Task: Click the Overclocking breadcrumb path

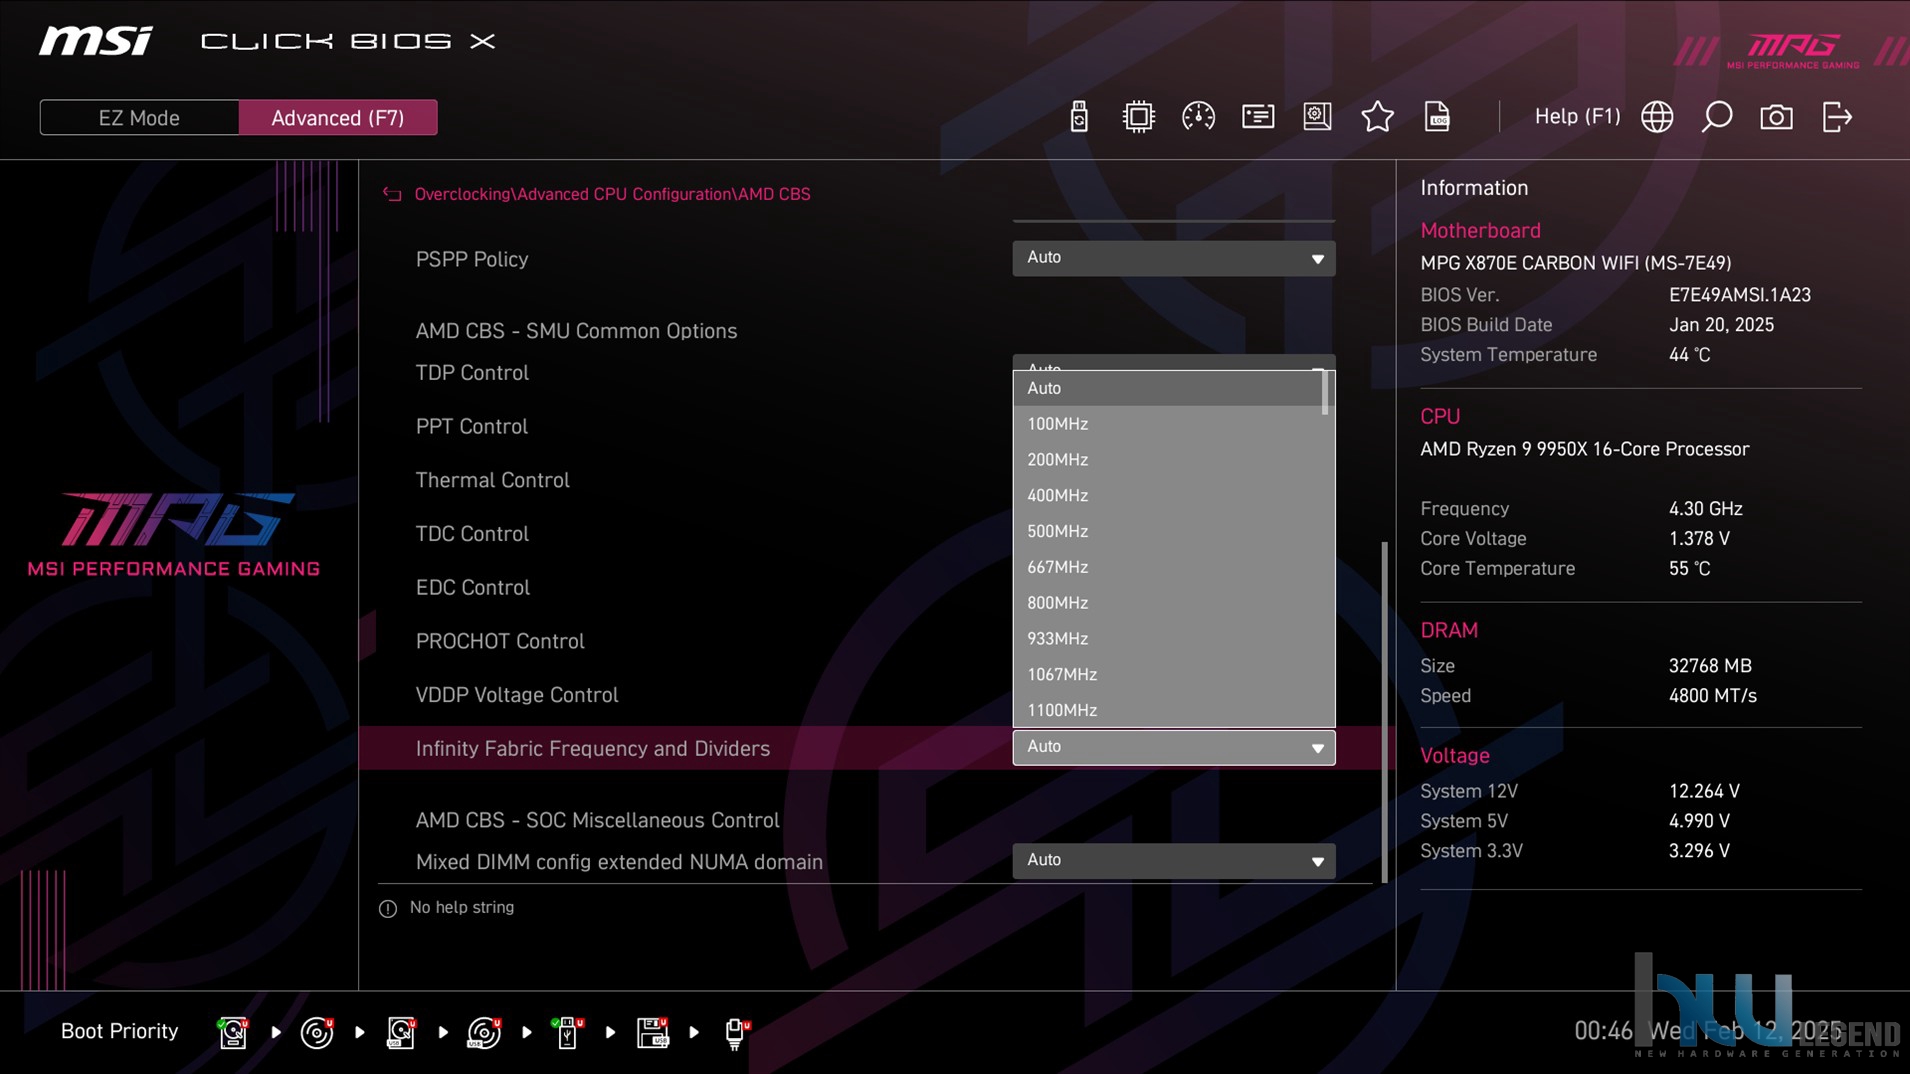Action: coord(612,194)
